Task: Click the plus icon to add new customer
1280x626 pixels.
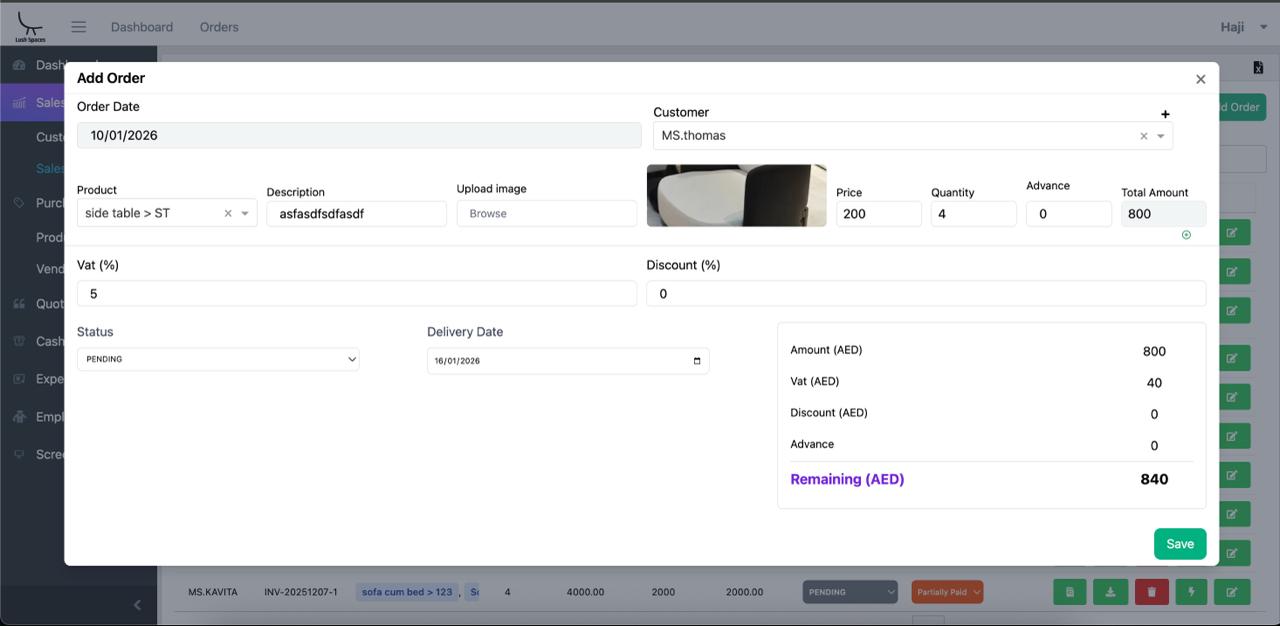Action: 1165,114
